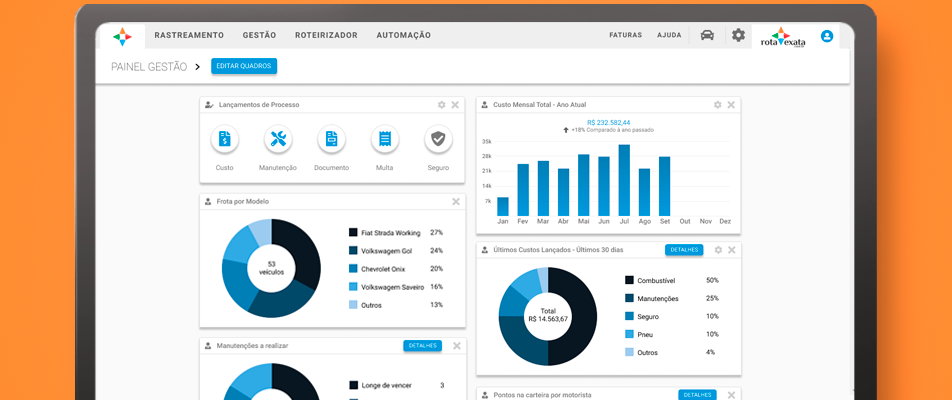The width and height of the screenshot is (952, 400).
Task: Select the Longe de vencer legend entry
Action: [397, 385]
